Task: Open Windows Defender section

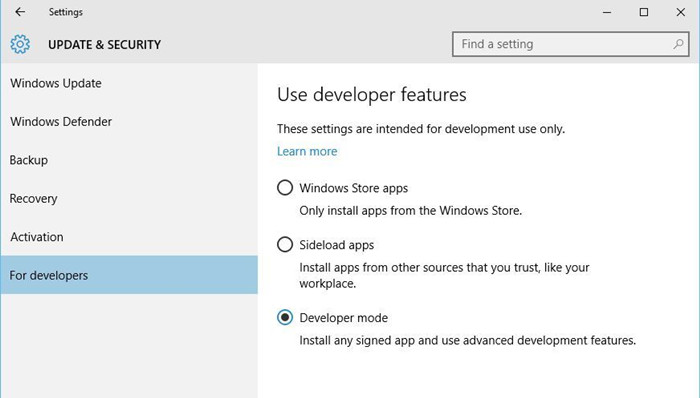Action: pyautogui.click(x=129, y=122)
